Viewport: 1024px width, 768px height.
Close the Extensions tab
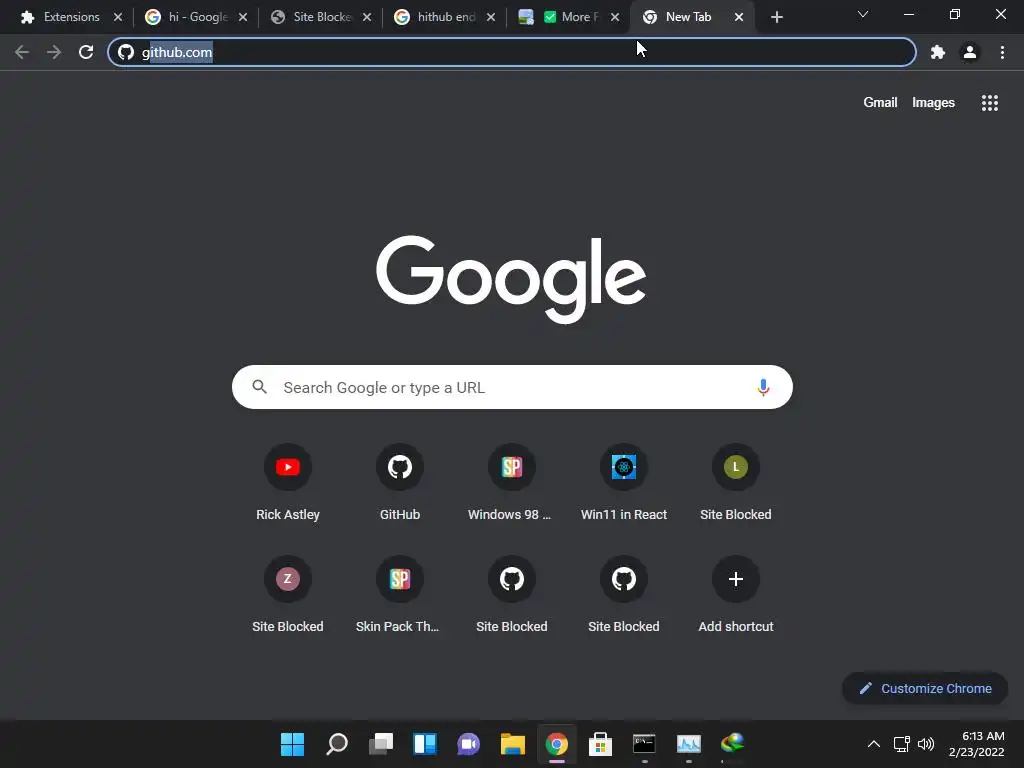pyautogui.click(x=118, y=17)
